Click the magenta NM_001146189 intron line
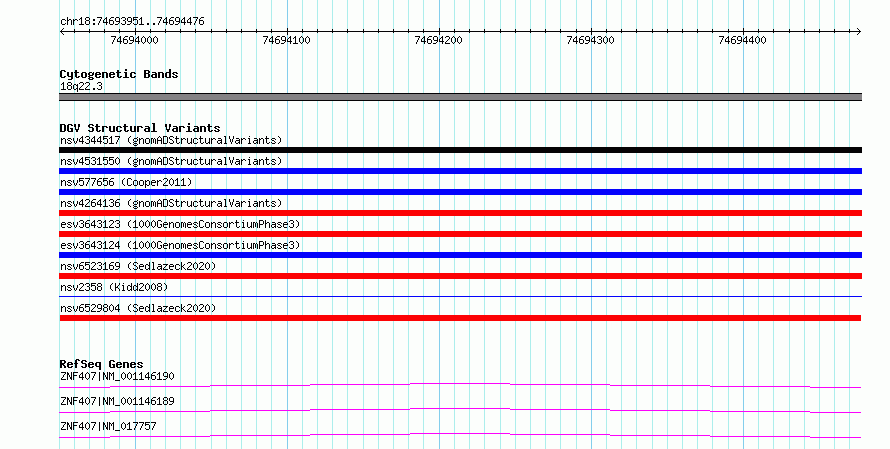 [x=460, y=410]
